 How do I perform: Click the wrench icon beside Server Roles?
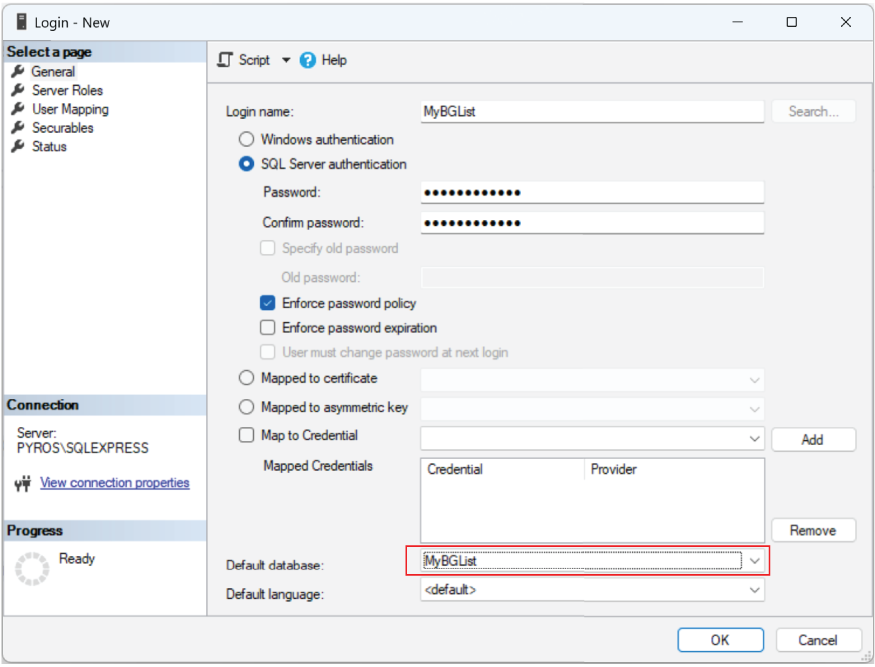(18, 90)
